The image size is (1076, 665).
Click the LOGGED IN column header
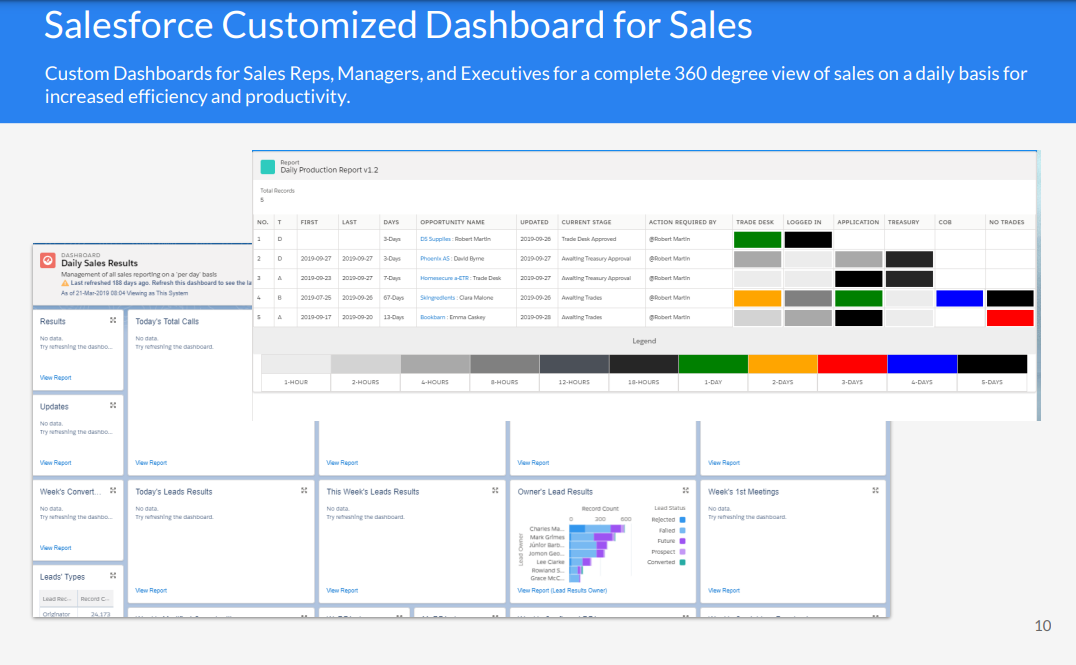point(804,222)
